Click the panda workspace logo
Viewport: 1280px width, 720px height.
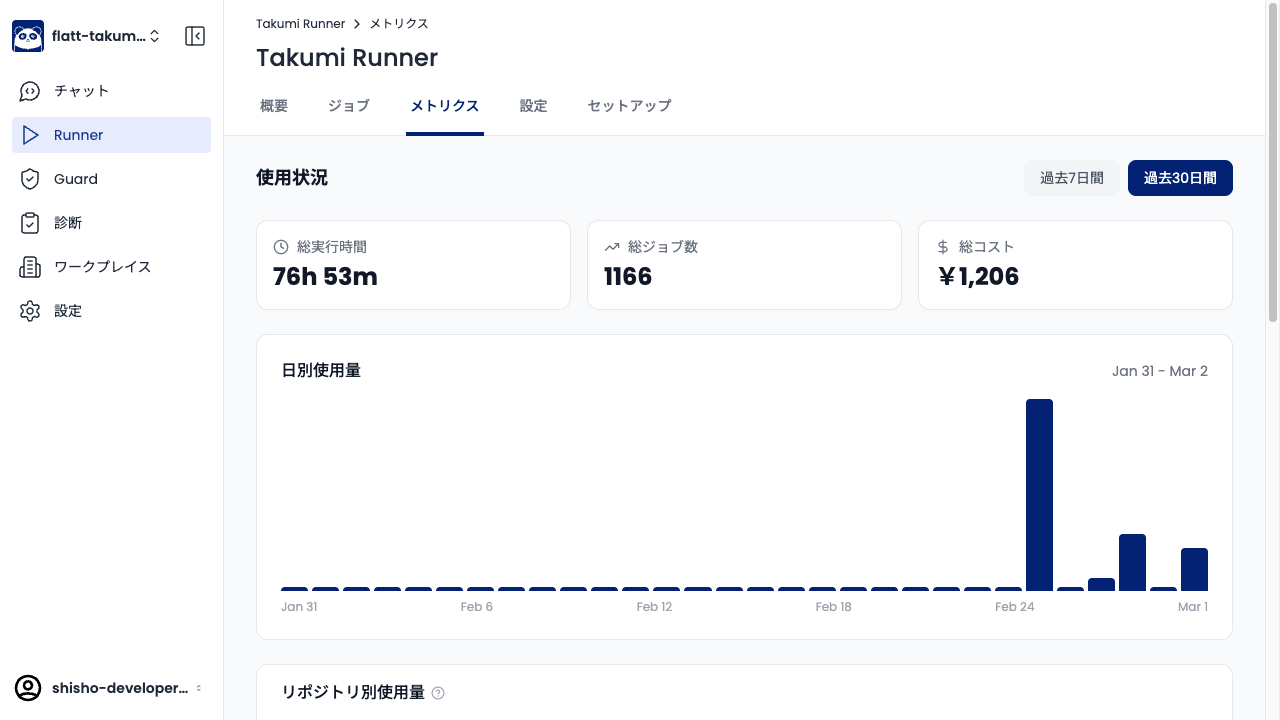pos(27,35)
